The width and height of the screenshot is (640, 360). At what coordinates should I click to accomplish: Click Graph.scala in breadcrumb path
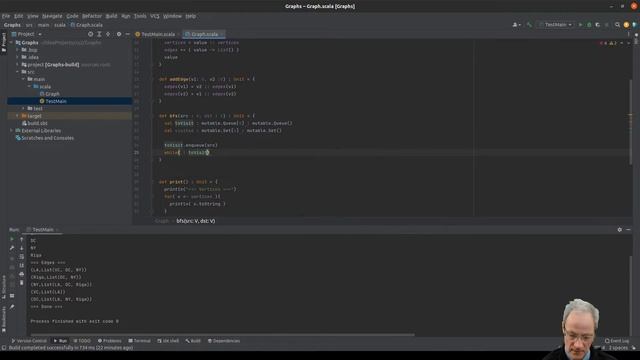[87, 25]
